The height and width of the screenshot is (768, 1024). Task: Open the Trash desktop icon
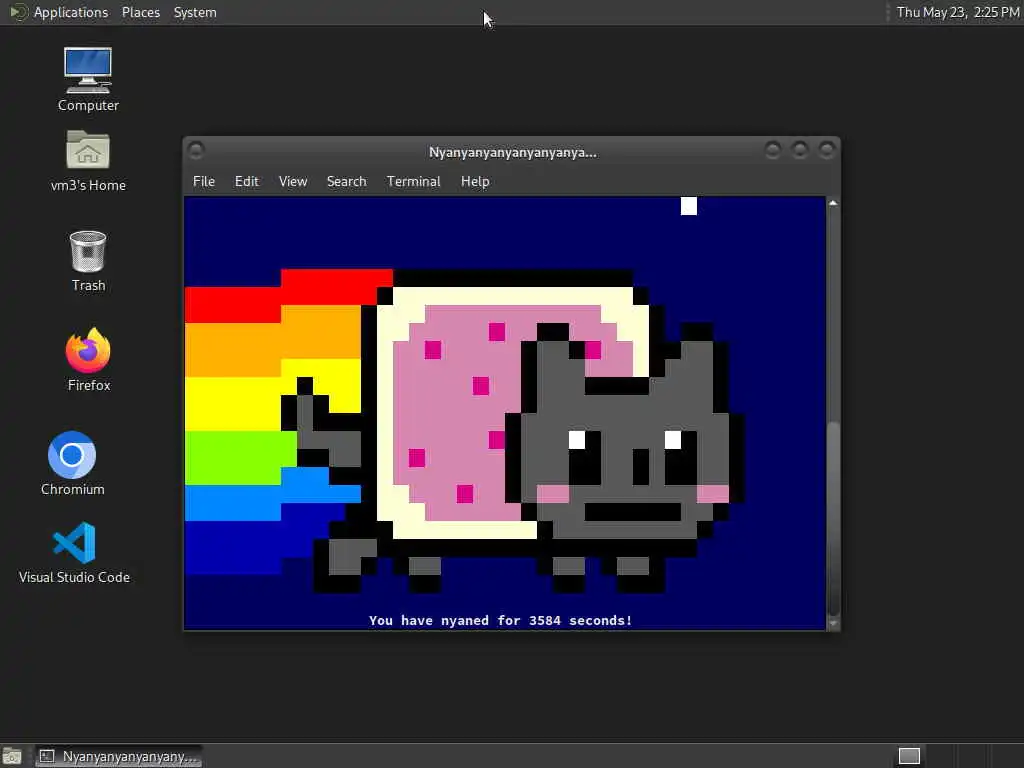tap(88, 261)
